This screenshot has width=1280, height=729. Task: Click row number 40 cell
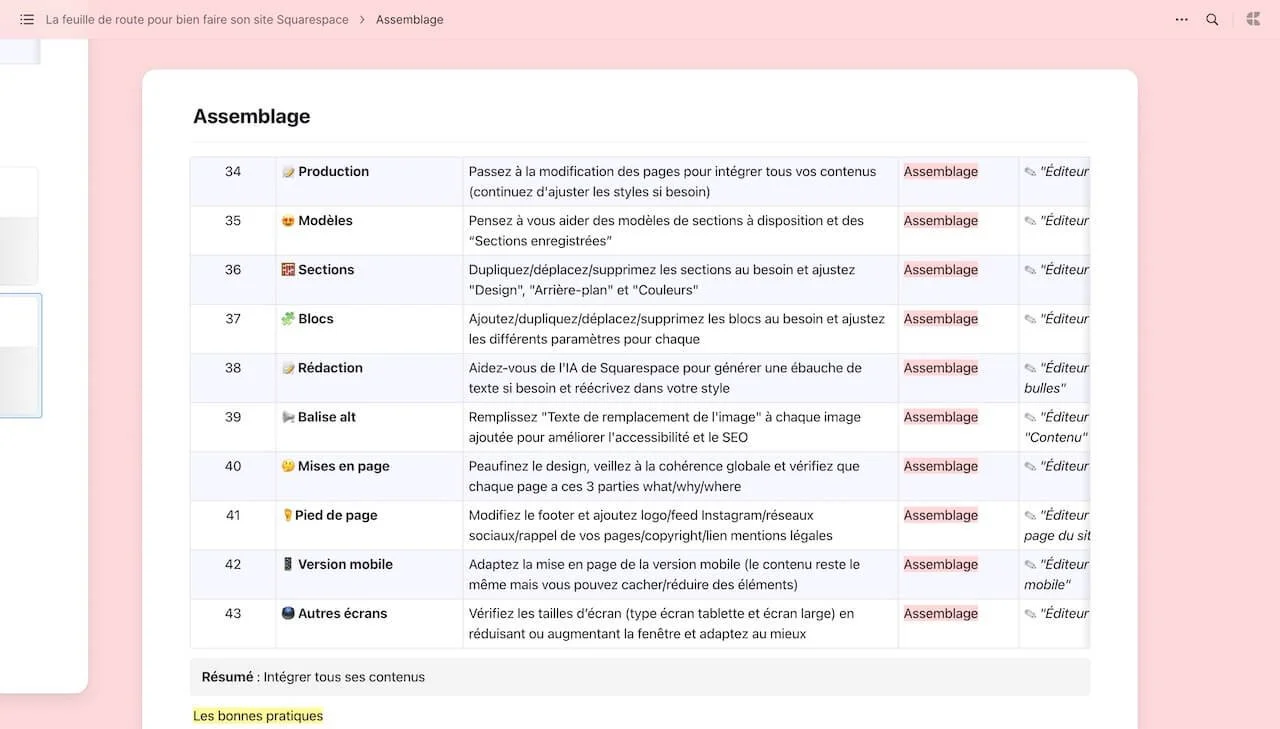point(233,476)
